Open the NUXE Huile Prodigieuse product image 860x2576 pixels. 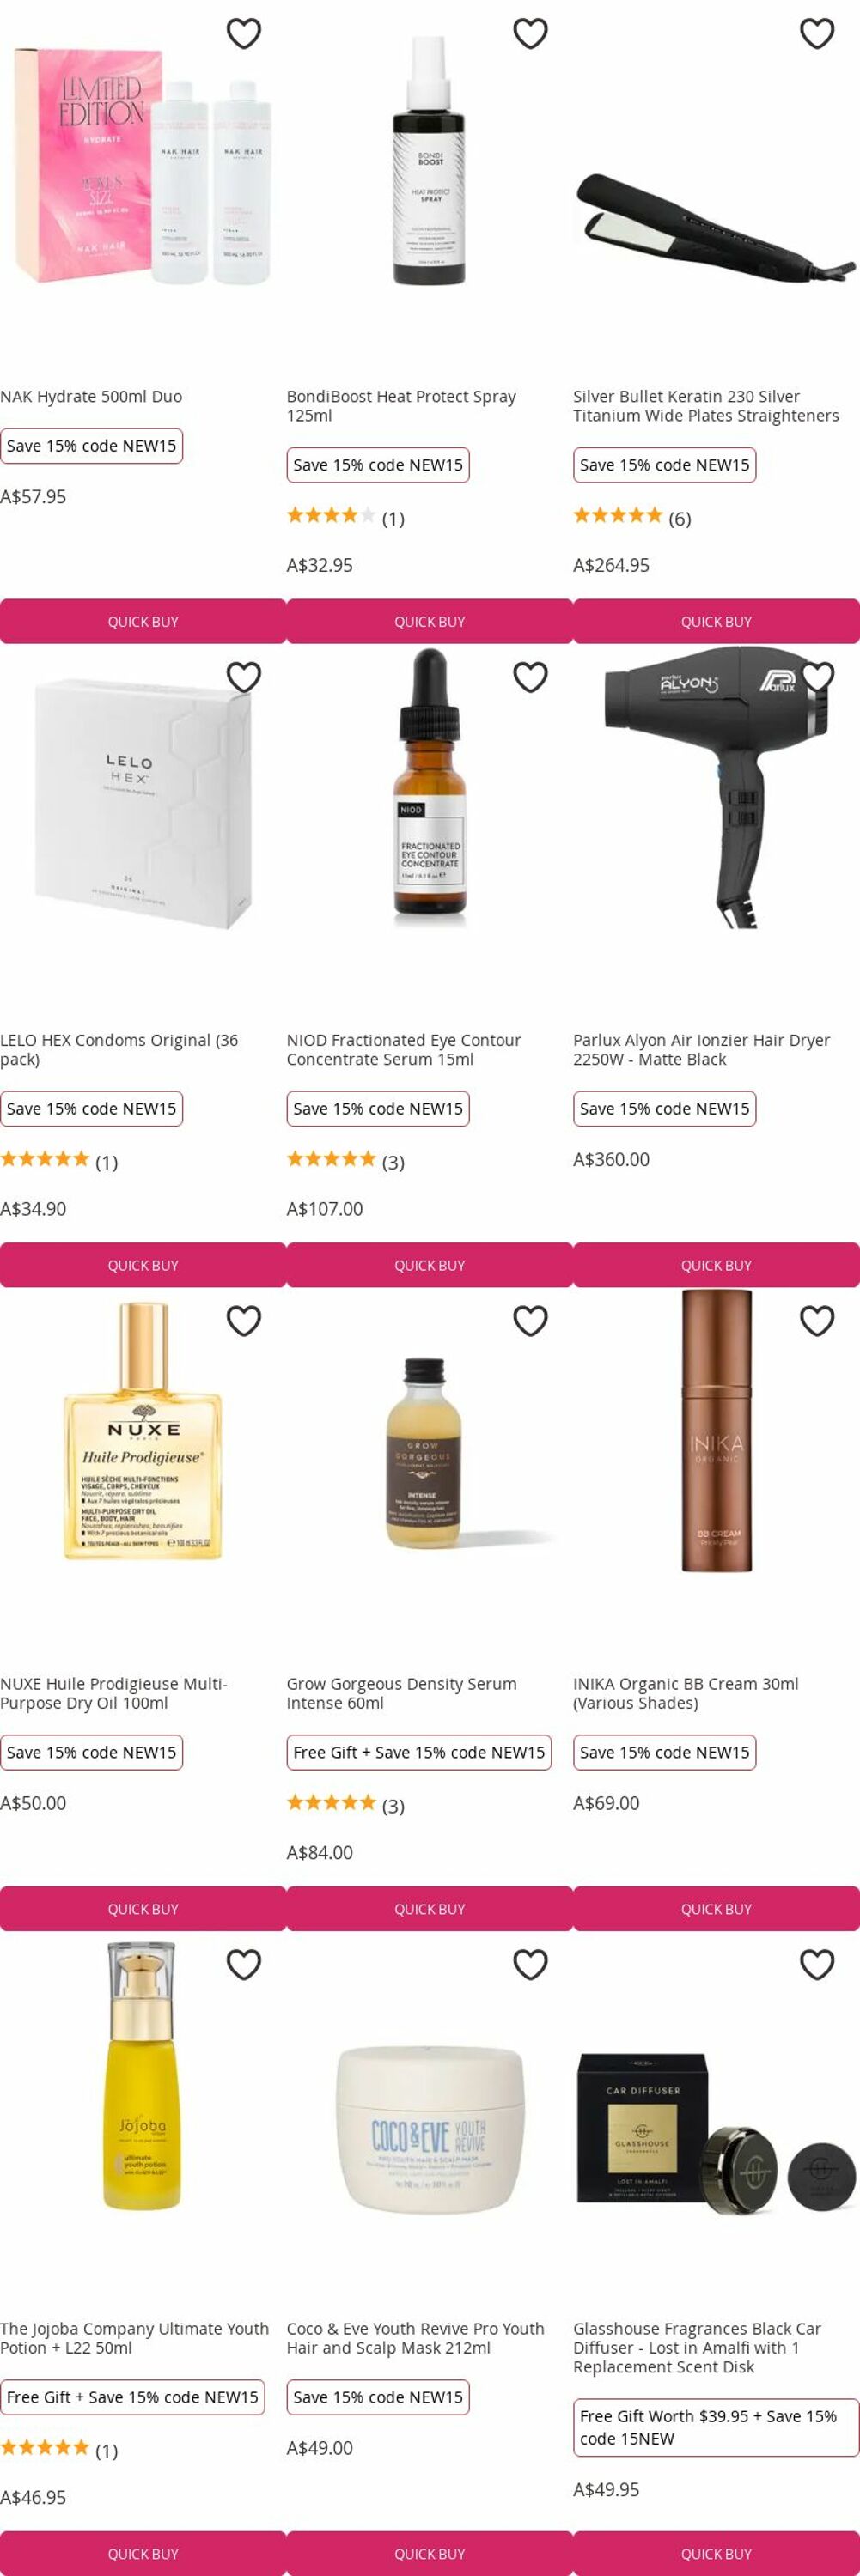[143, 1431]
